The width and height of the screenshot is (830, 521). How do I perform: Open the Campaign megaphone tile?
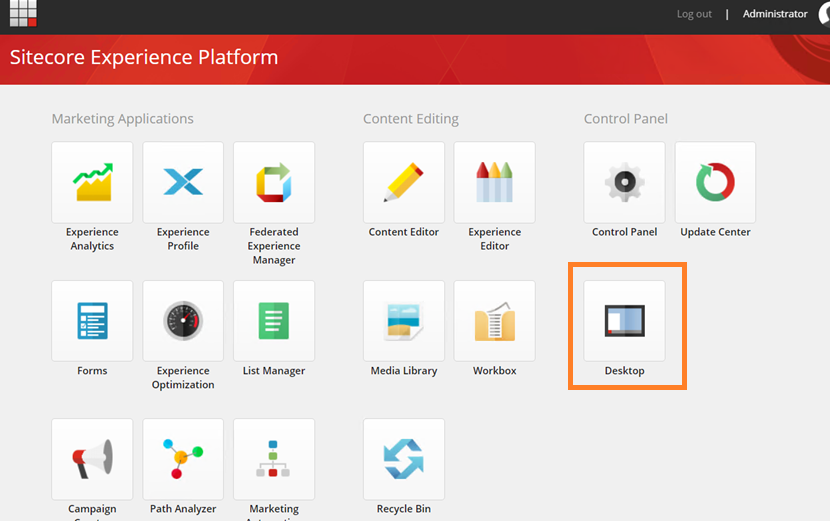(x=92, y=459)
